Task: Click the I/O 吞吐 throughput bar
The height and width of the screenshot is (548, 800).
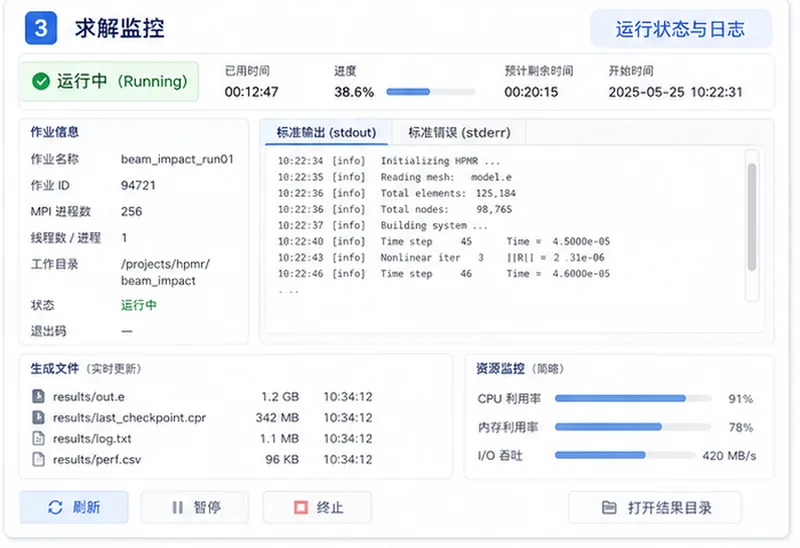Action: click(625, 455)
